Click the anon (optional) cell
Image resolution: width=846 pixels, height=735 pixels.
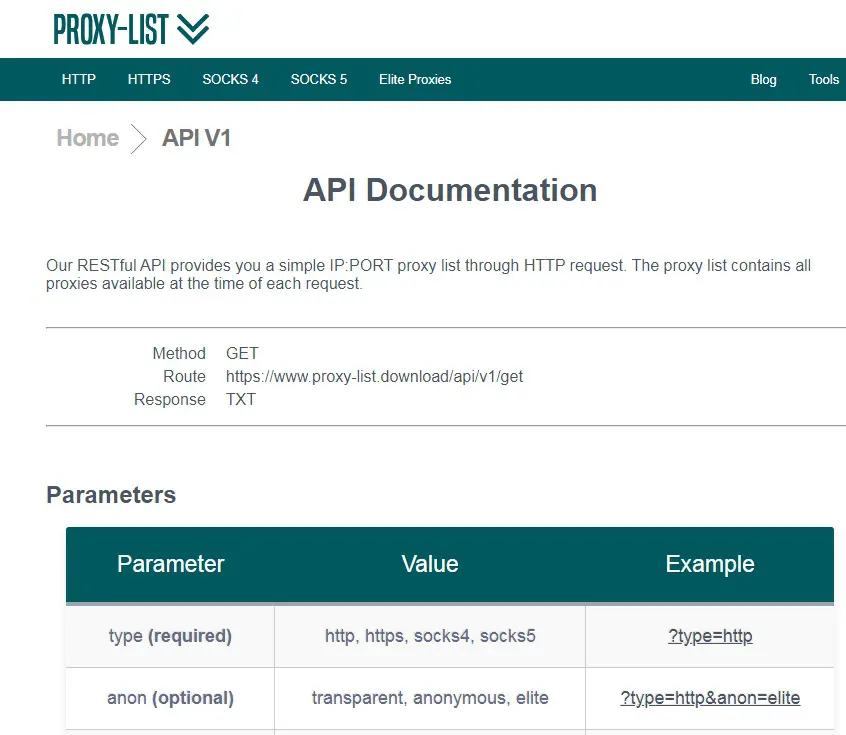click(x=170, y=698)
